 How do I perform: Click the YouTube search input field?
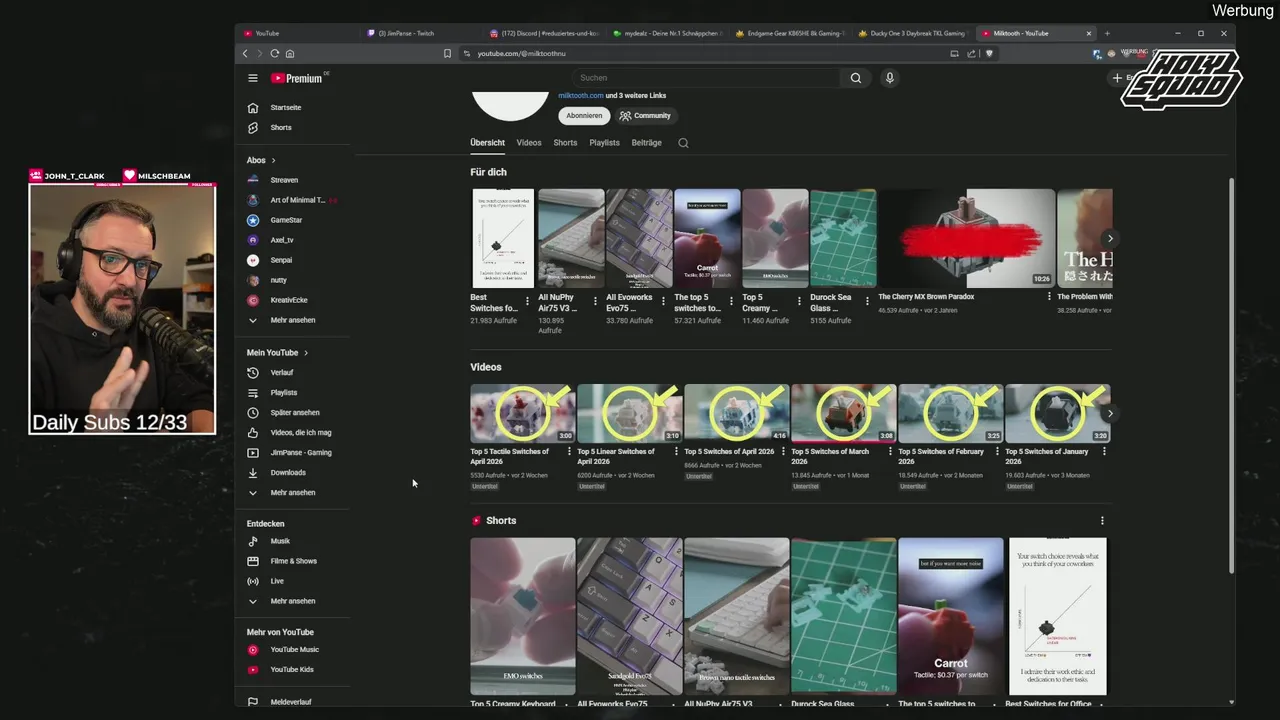[x=705, y=78]
